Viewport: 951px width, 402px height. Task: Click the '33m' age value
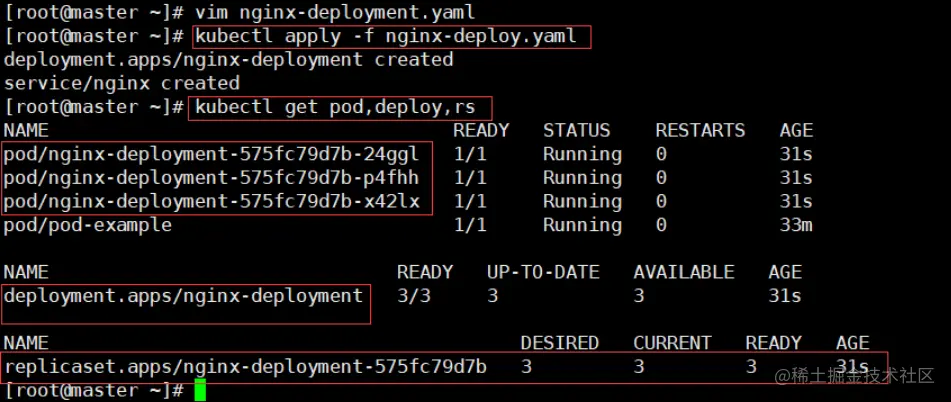coord(796,226)
